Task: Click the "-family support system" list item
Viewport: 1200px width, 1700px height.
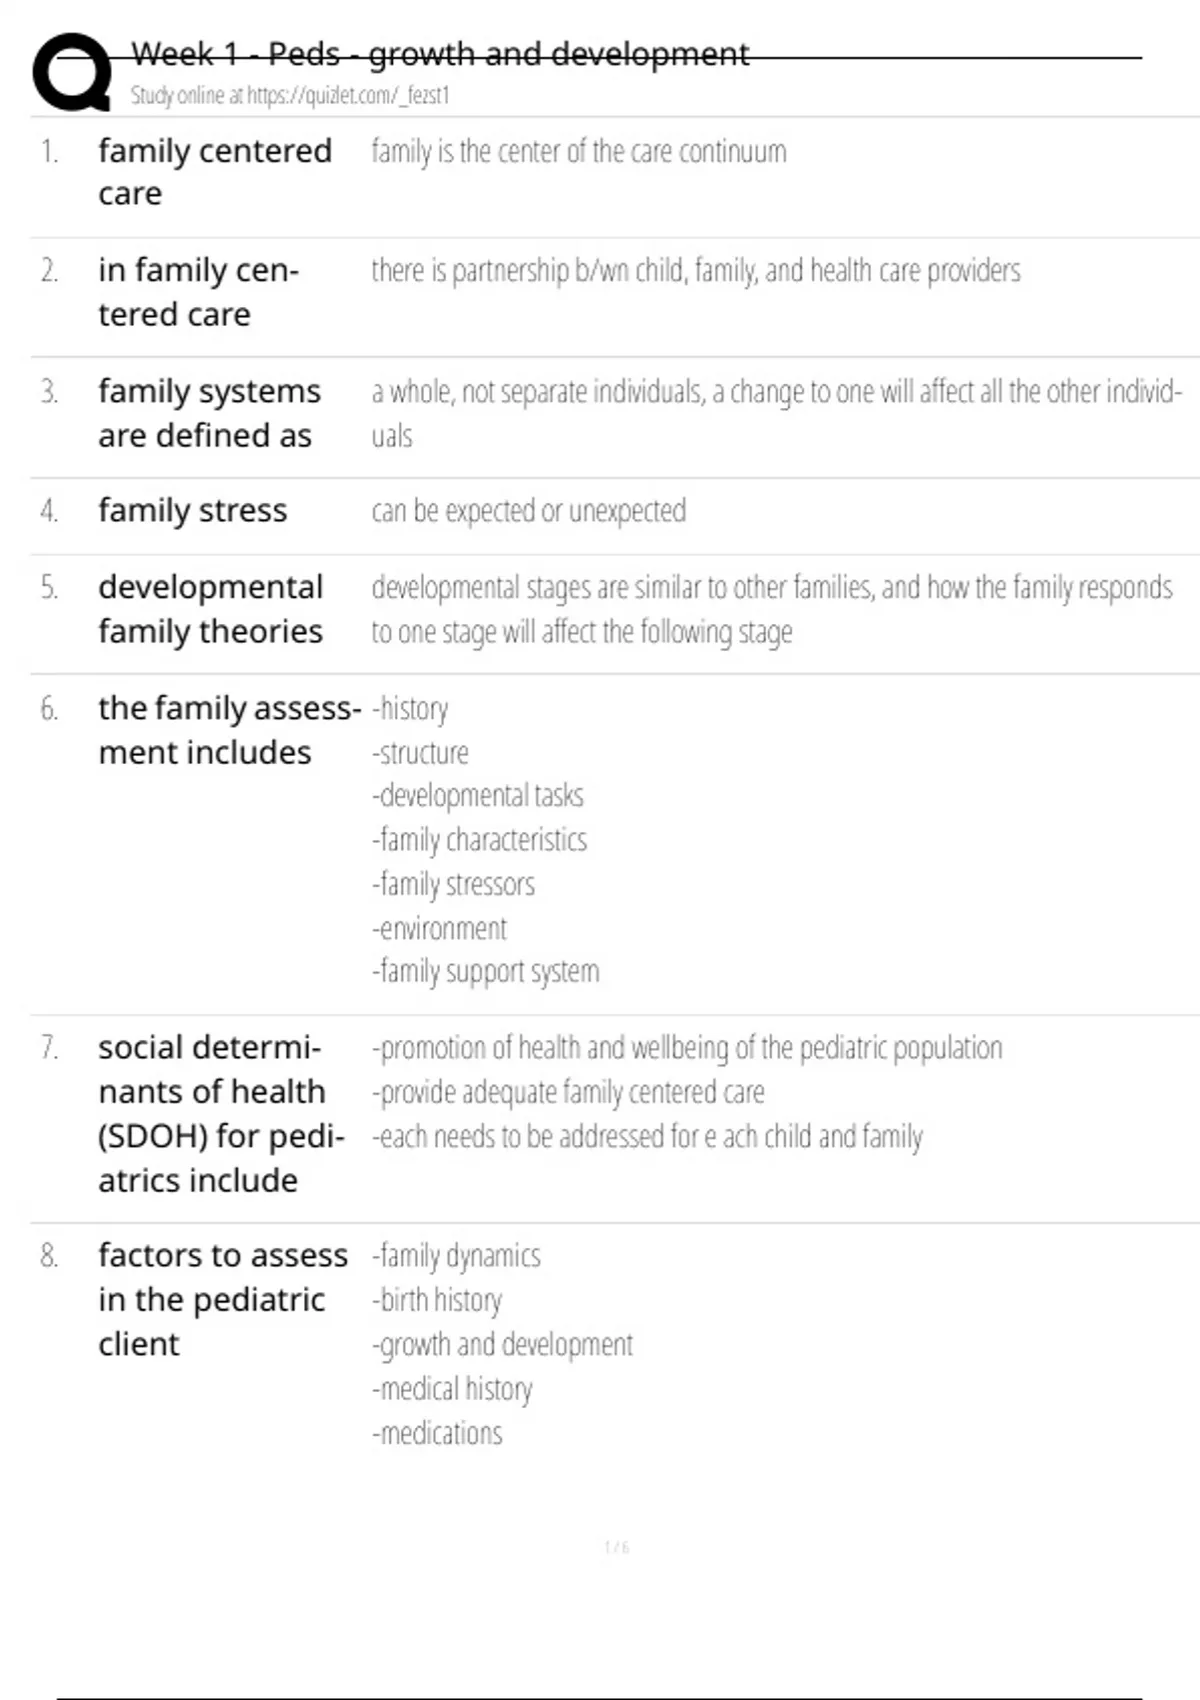Action: [x=485, y=972]
